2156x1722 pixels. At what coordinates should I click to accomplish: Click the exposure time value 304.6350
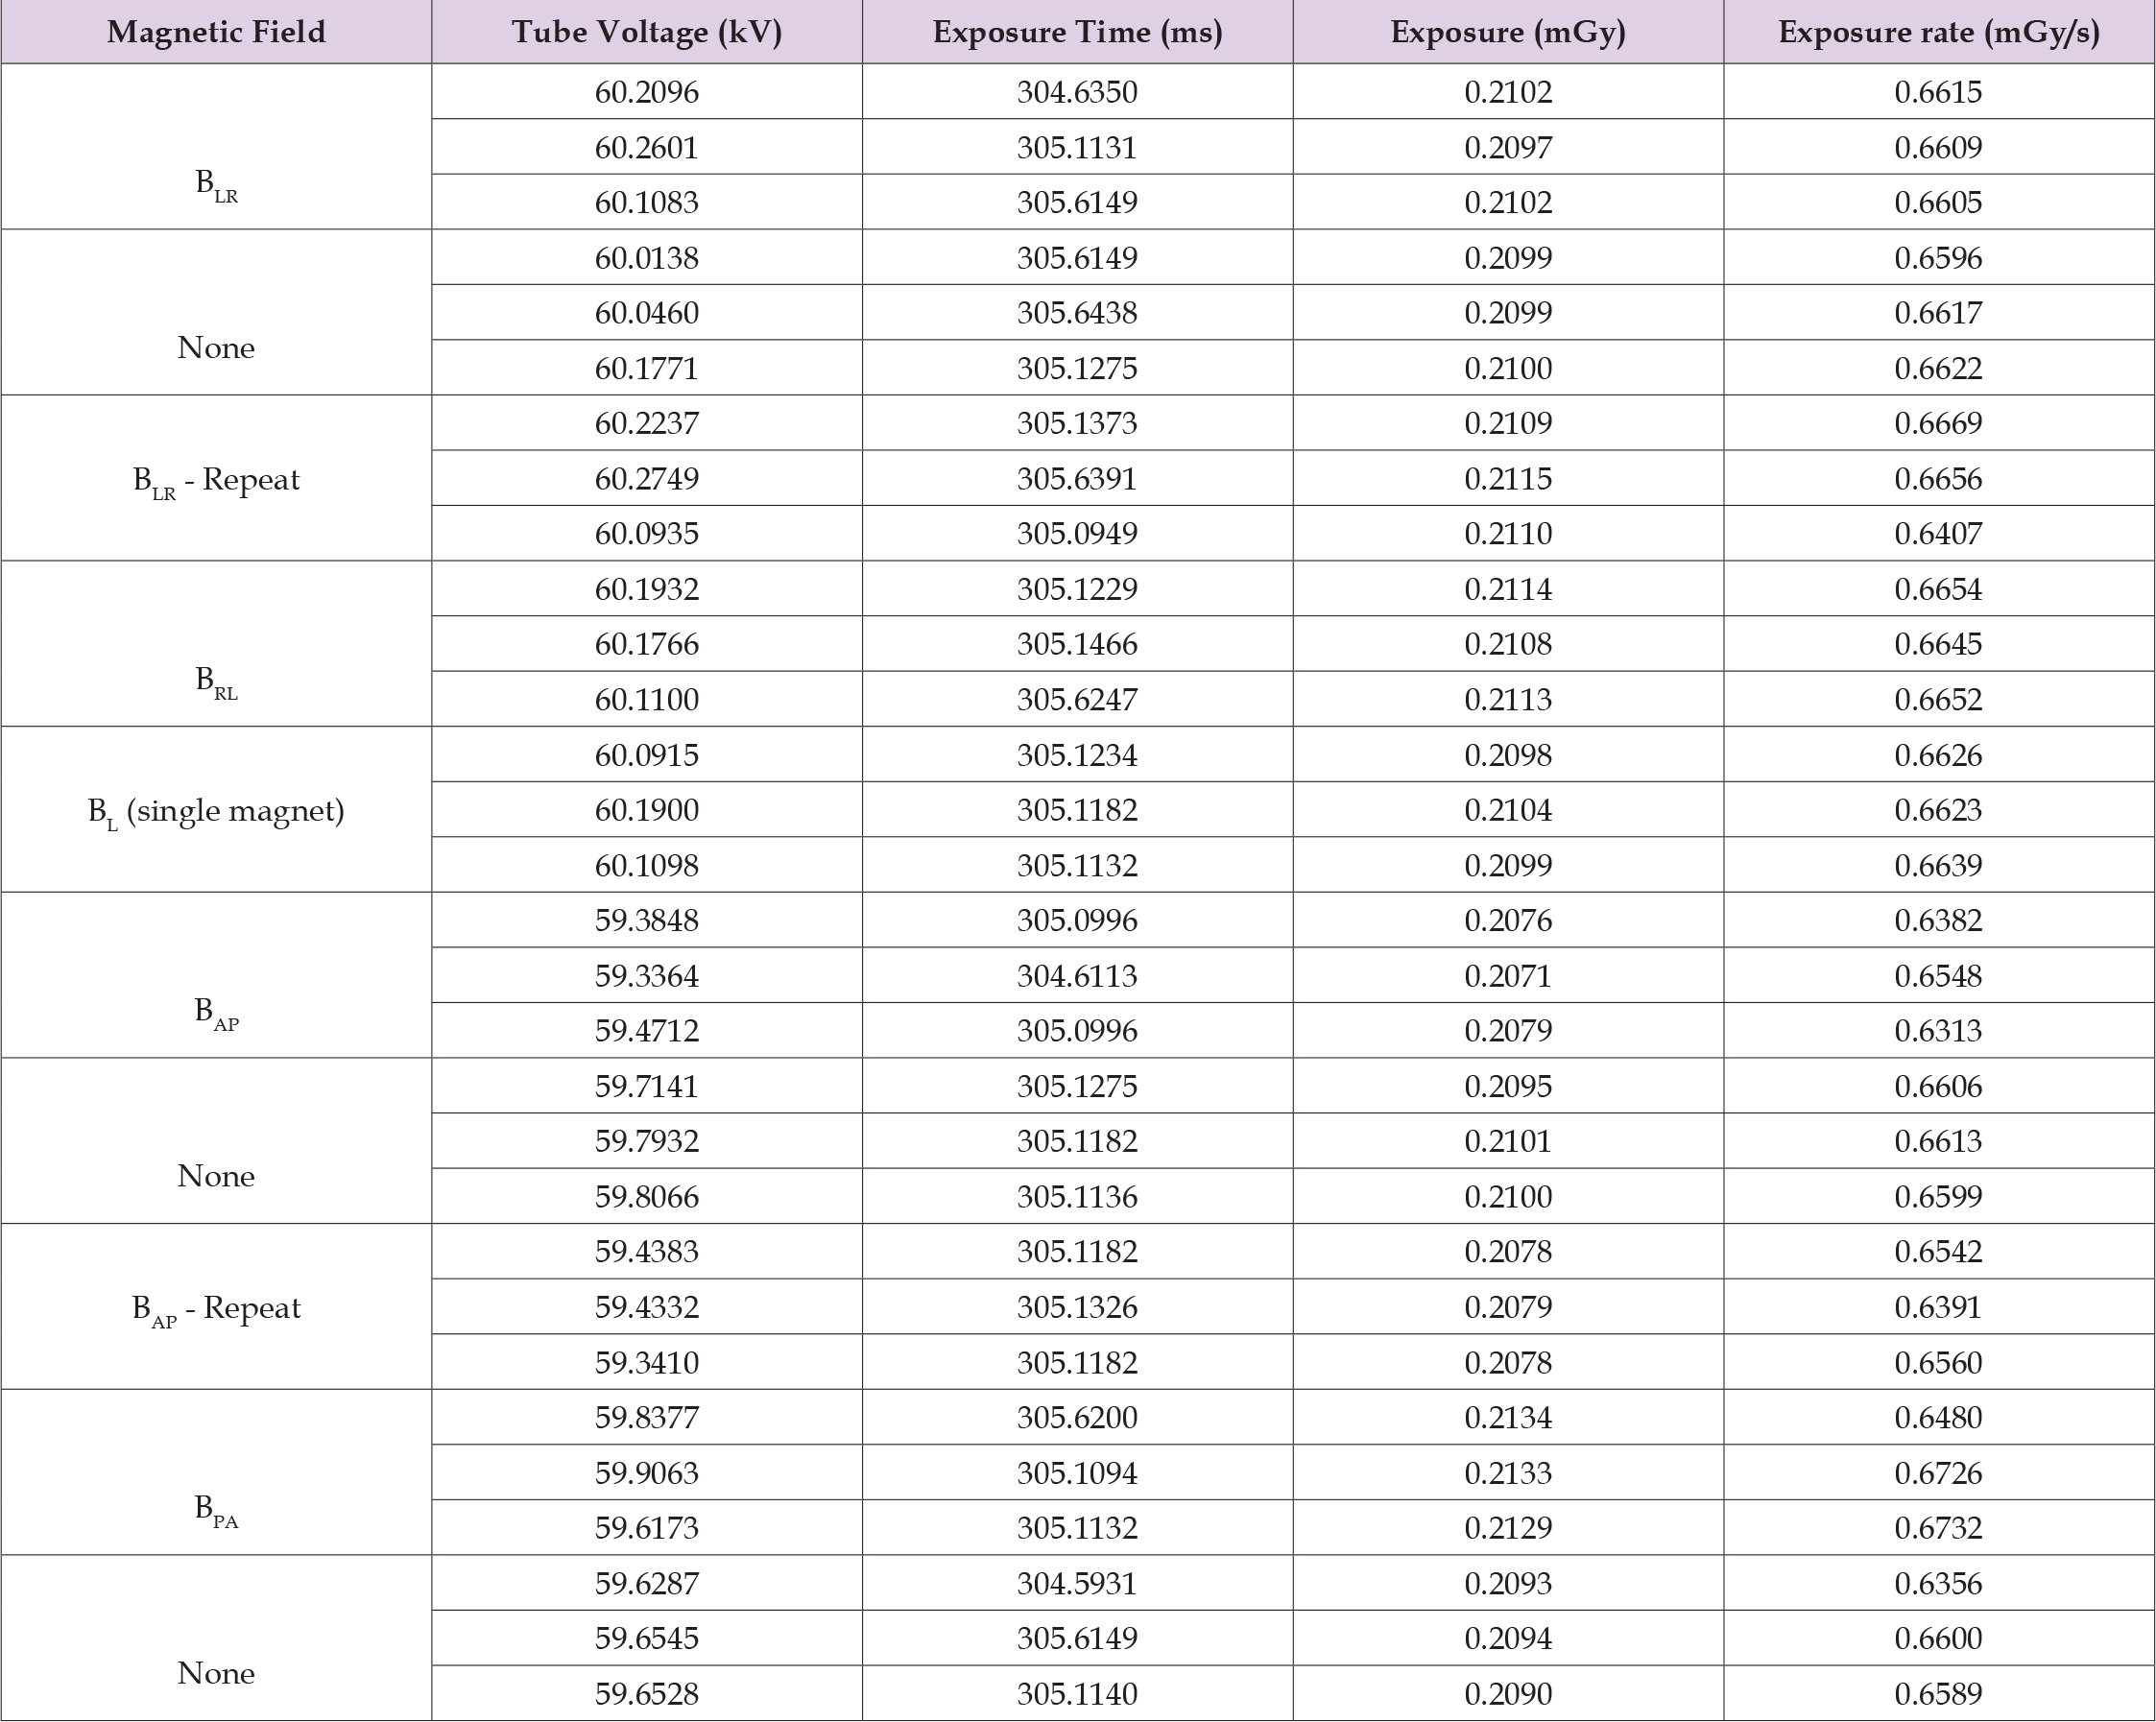(1077, 92)
